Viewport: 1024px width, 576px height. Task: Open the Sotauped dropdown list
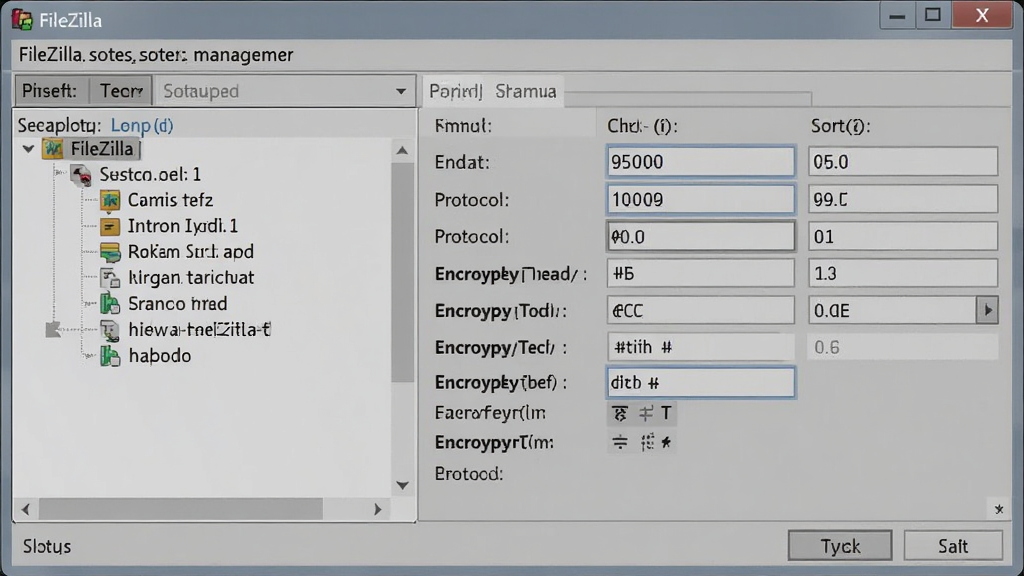click(400, 91)
